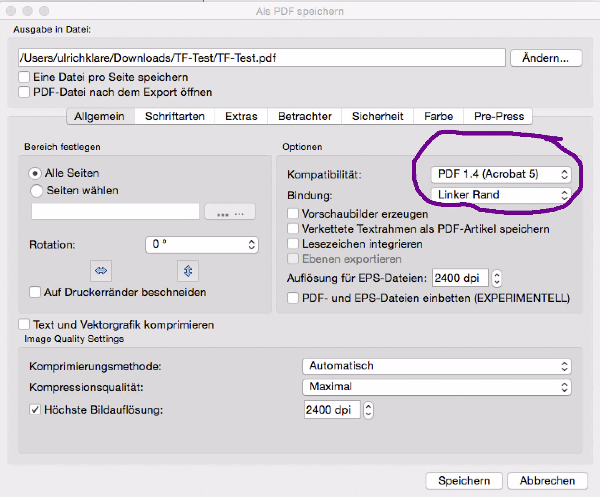The image size is (600, 497).
Task: Switch to the Schriftarten tab
Action: pyautogui.click(x=175, y=116)
